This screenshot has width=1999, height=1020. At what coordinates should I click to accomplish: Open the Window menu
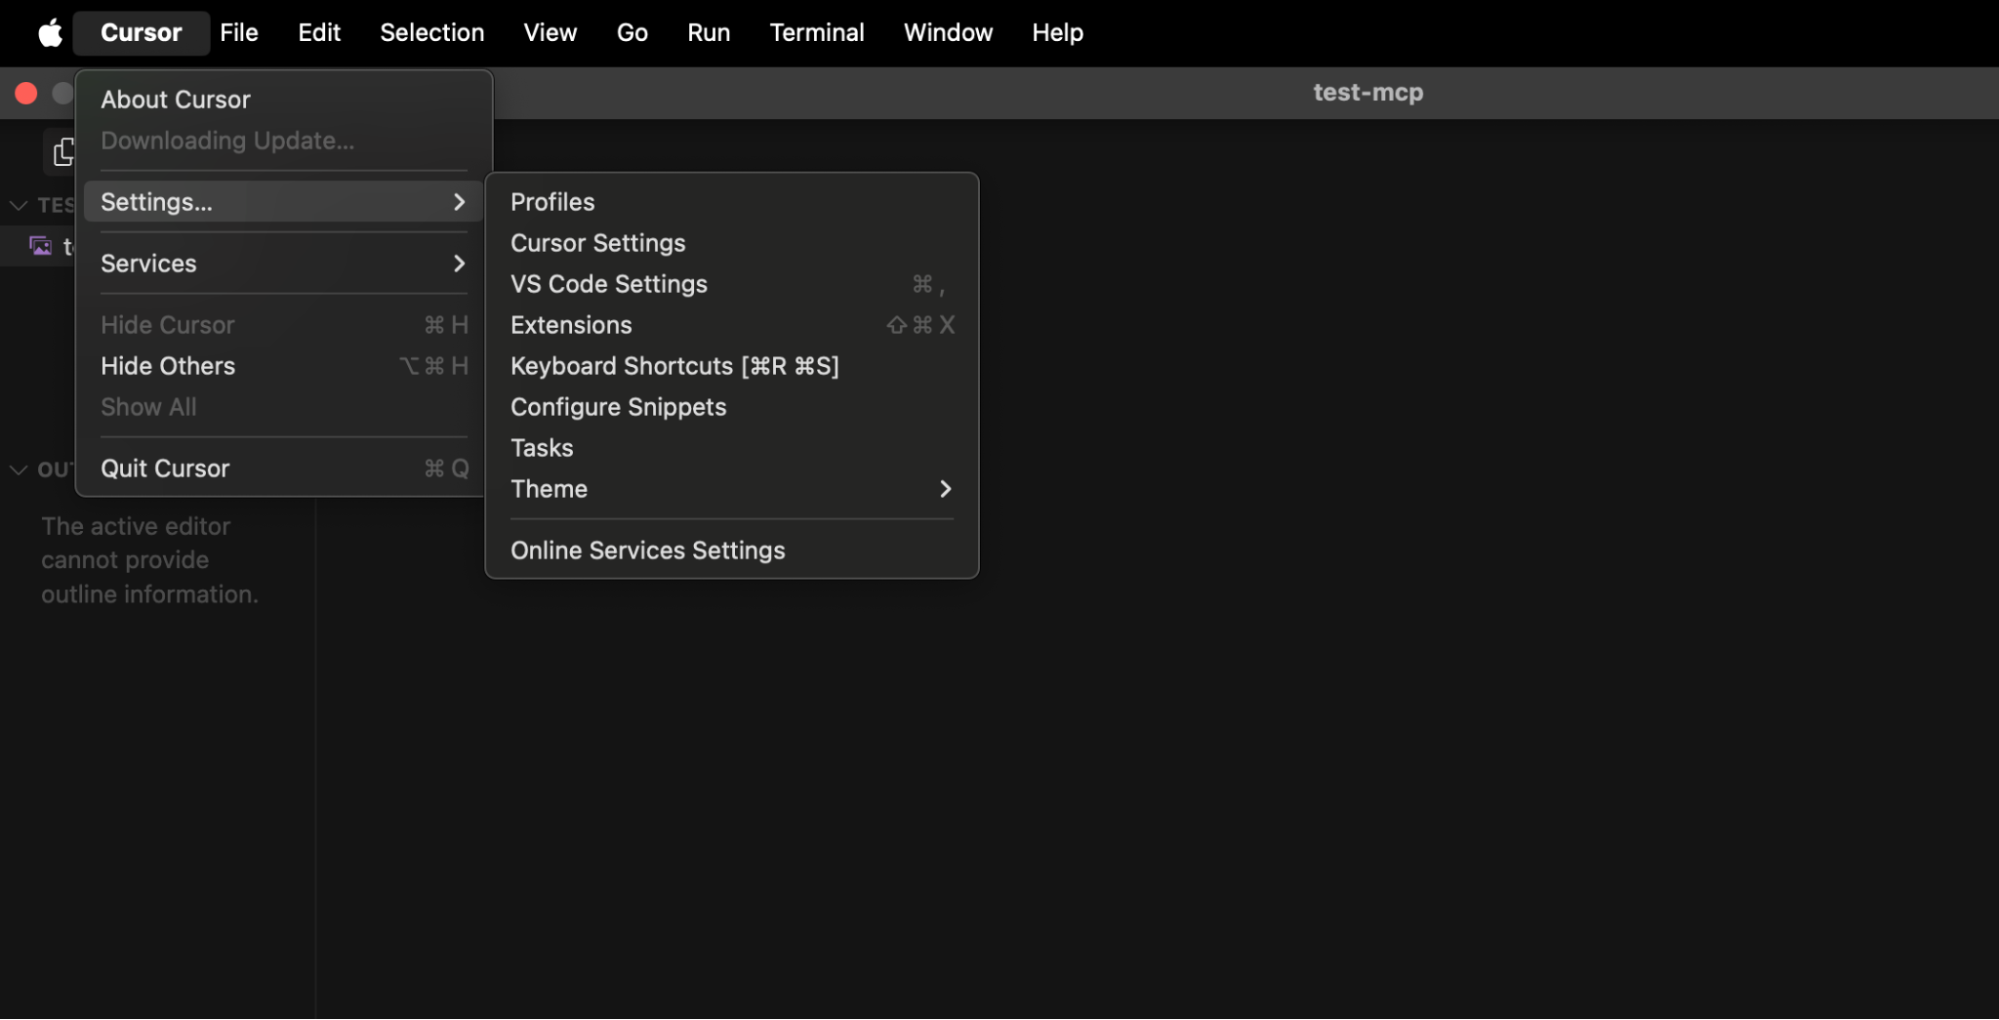[948, 33]
